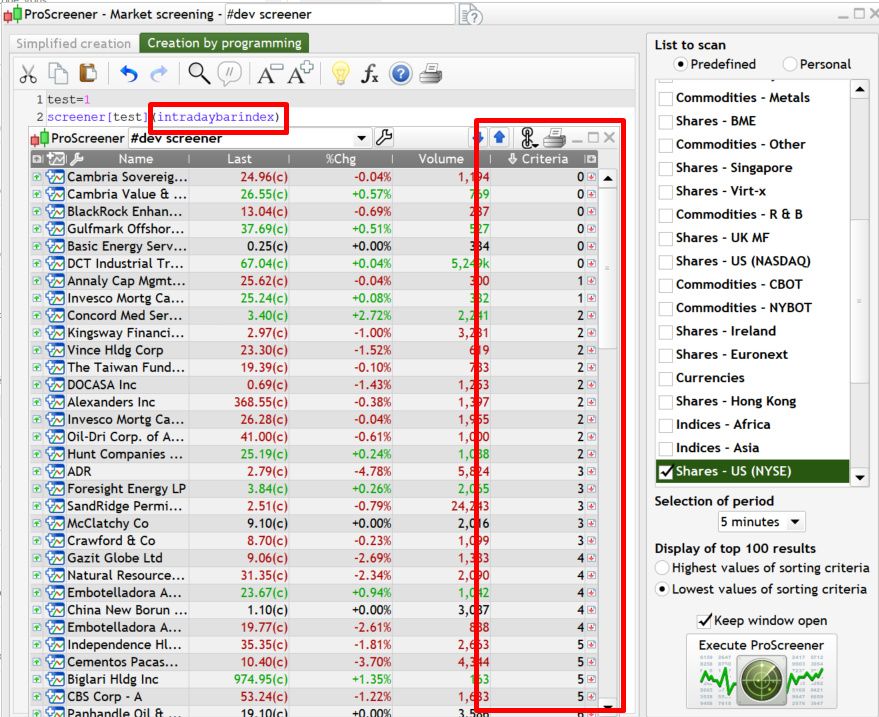This screenshot has width=879, height=717.
Task: Click the Execute ProScreener button
Action: click(x=761, y=672)
